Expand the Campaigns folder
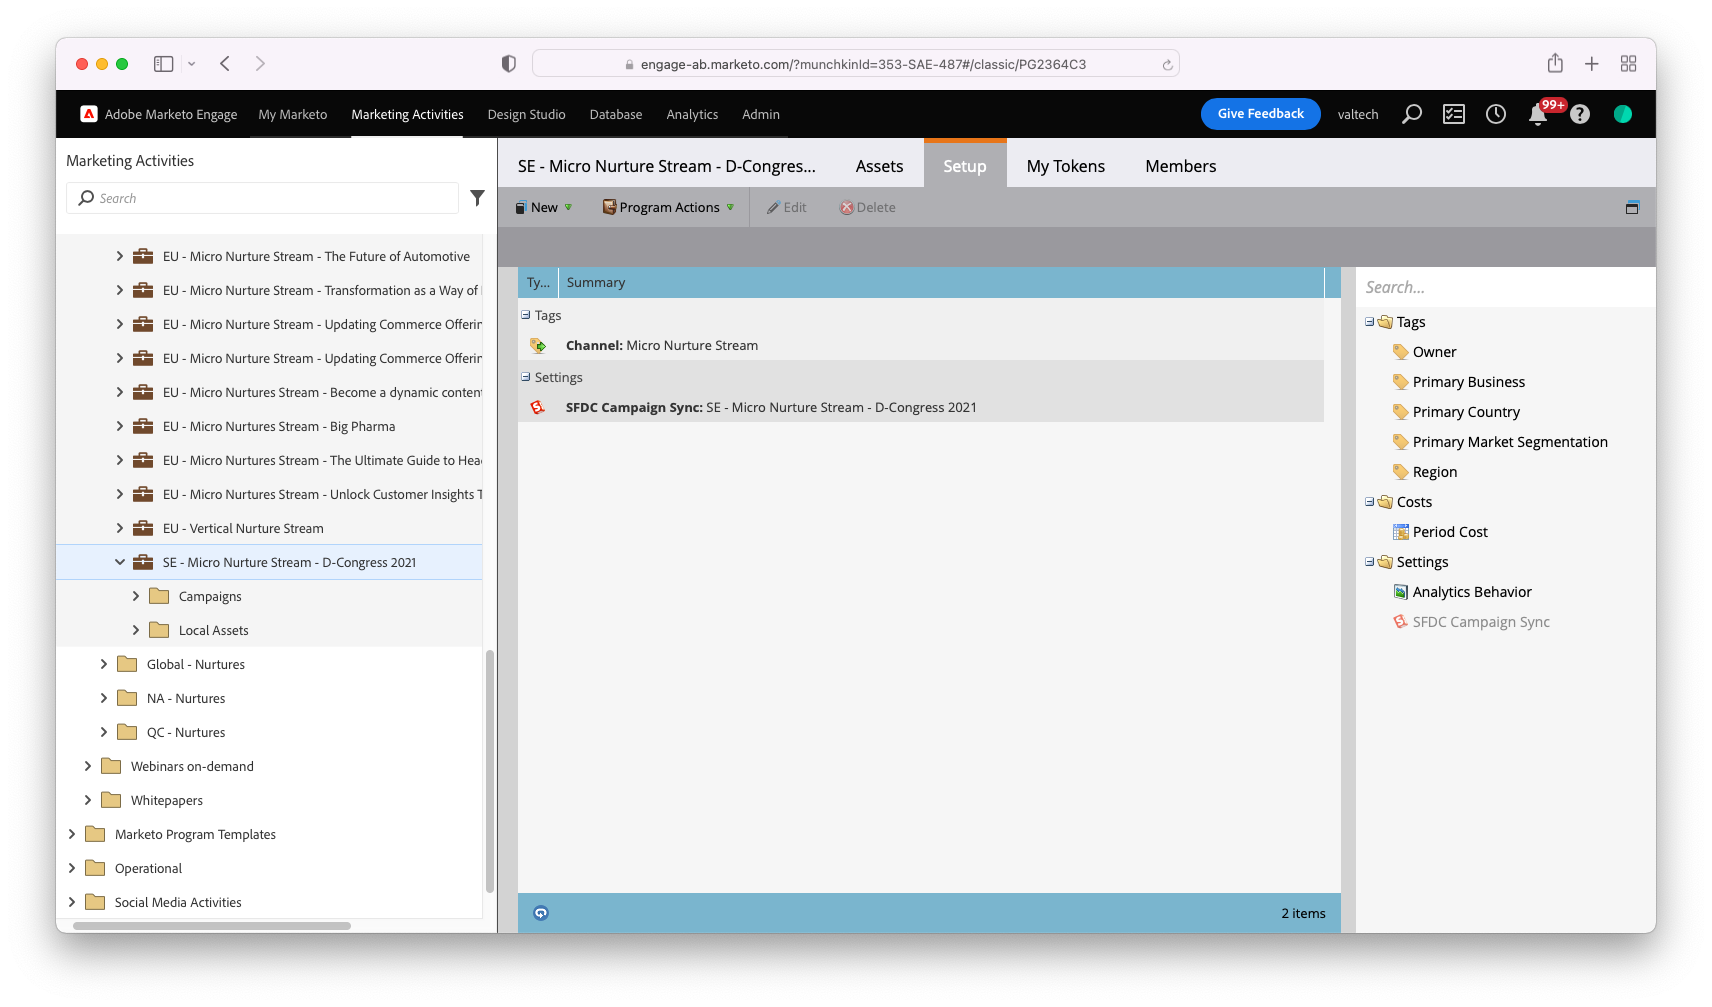Viewport: 1712px width, 1007px height. point(136,596)
